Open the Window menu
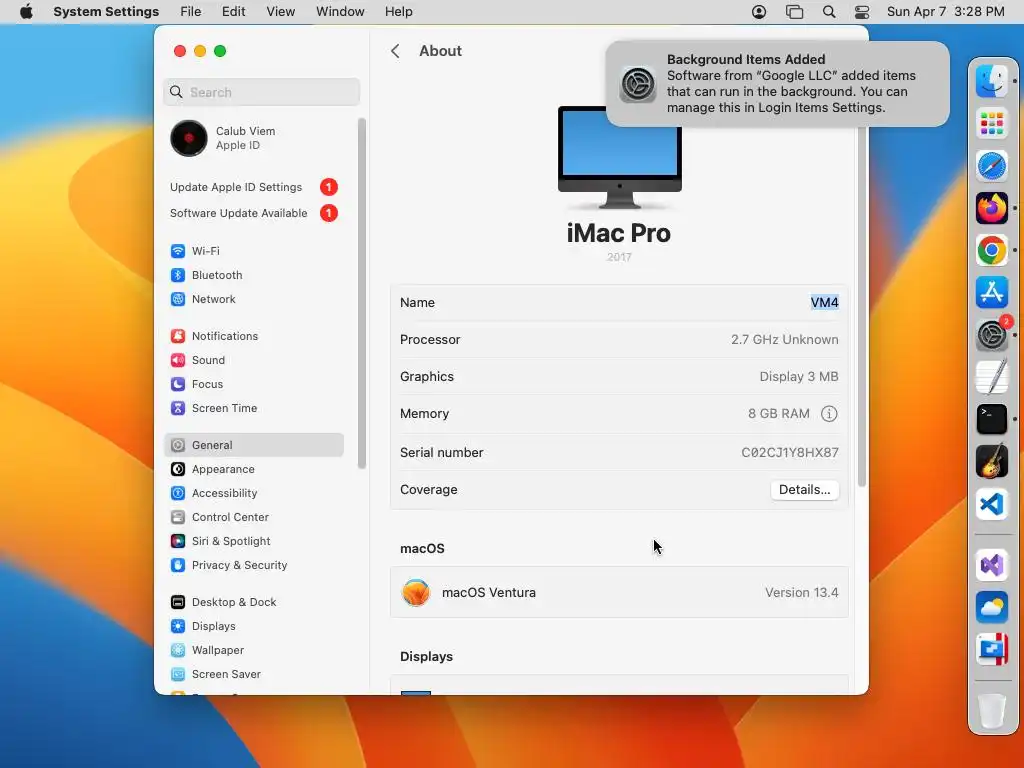 (x=340, y=12)
